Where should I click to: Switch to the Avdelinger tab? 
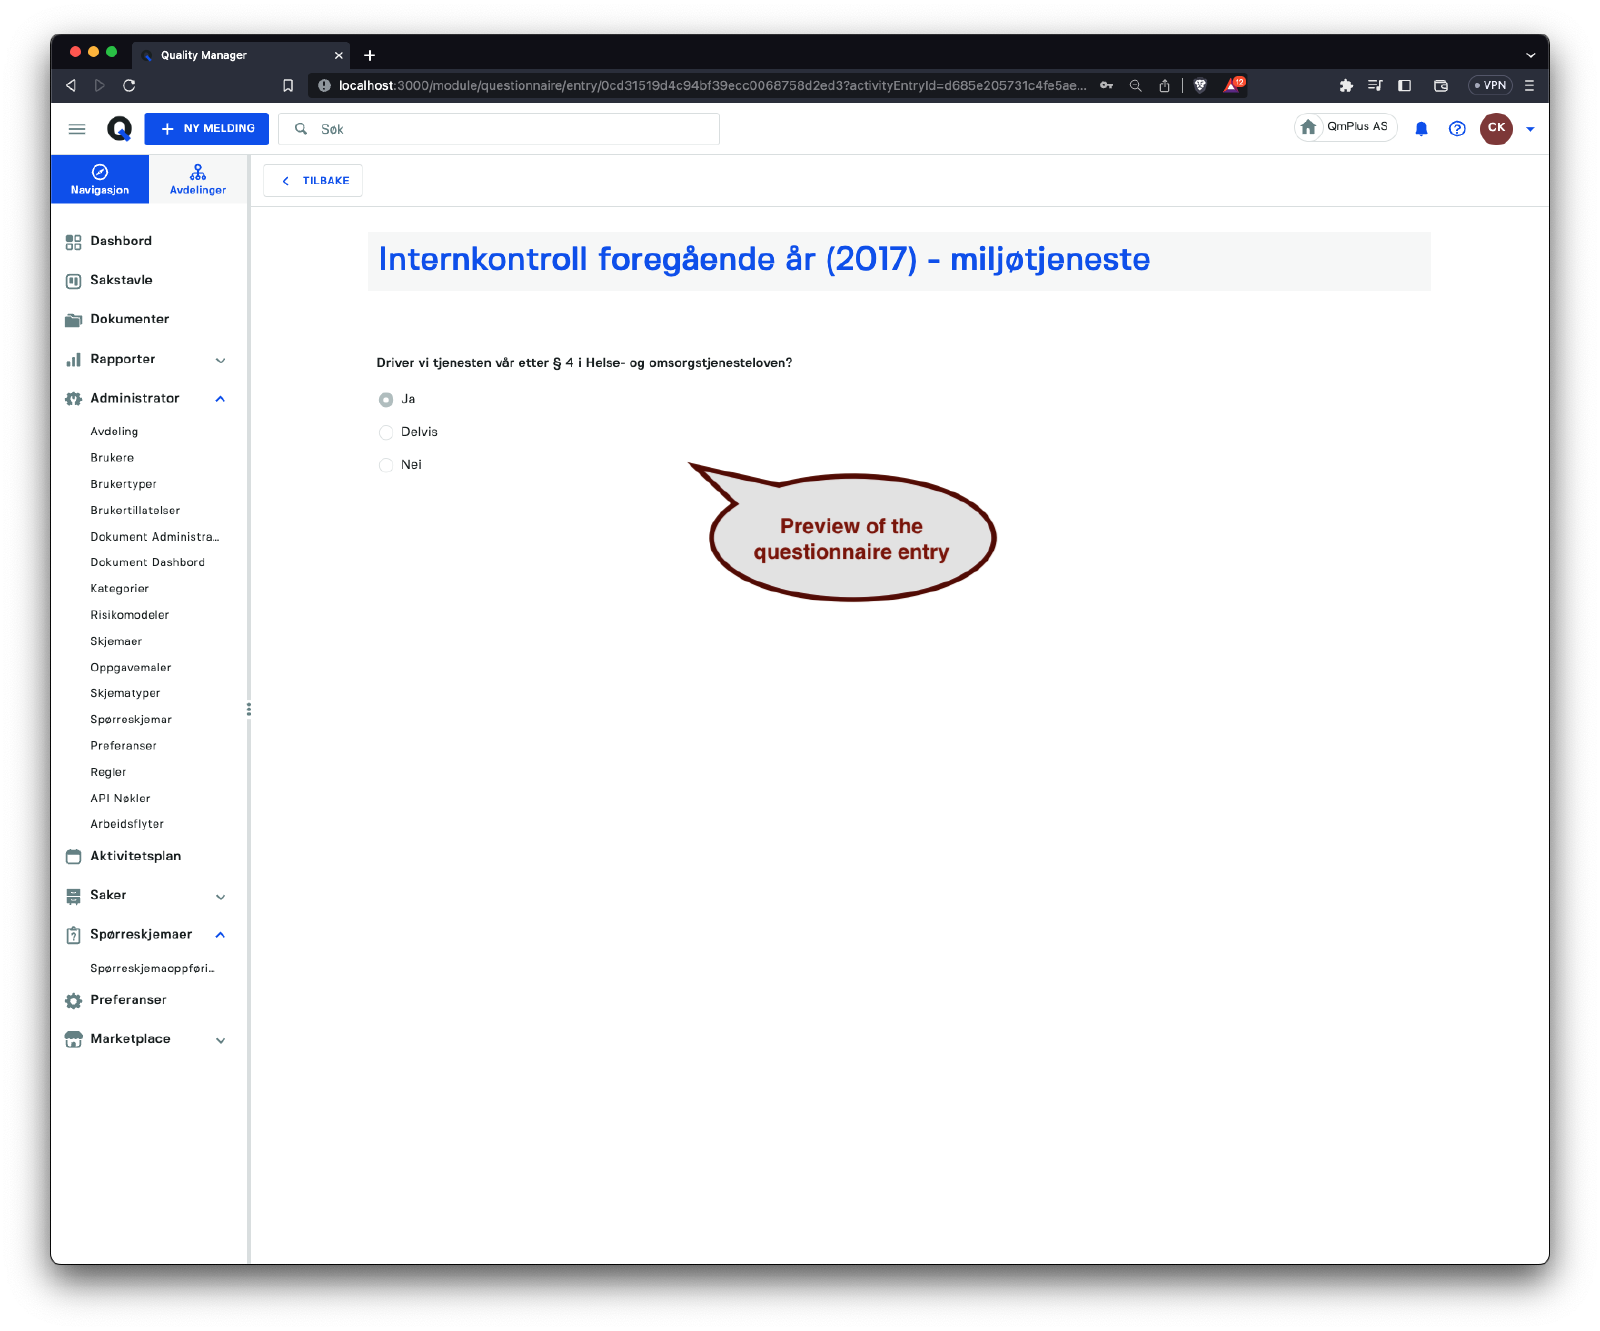coord(198,179)
